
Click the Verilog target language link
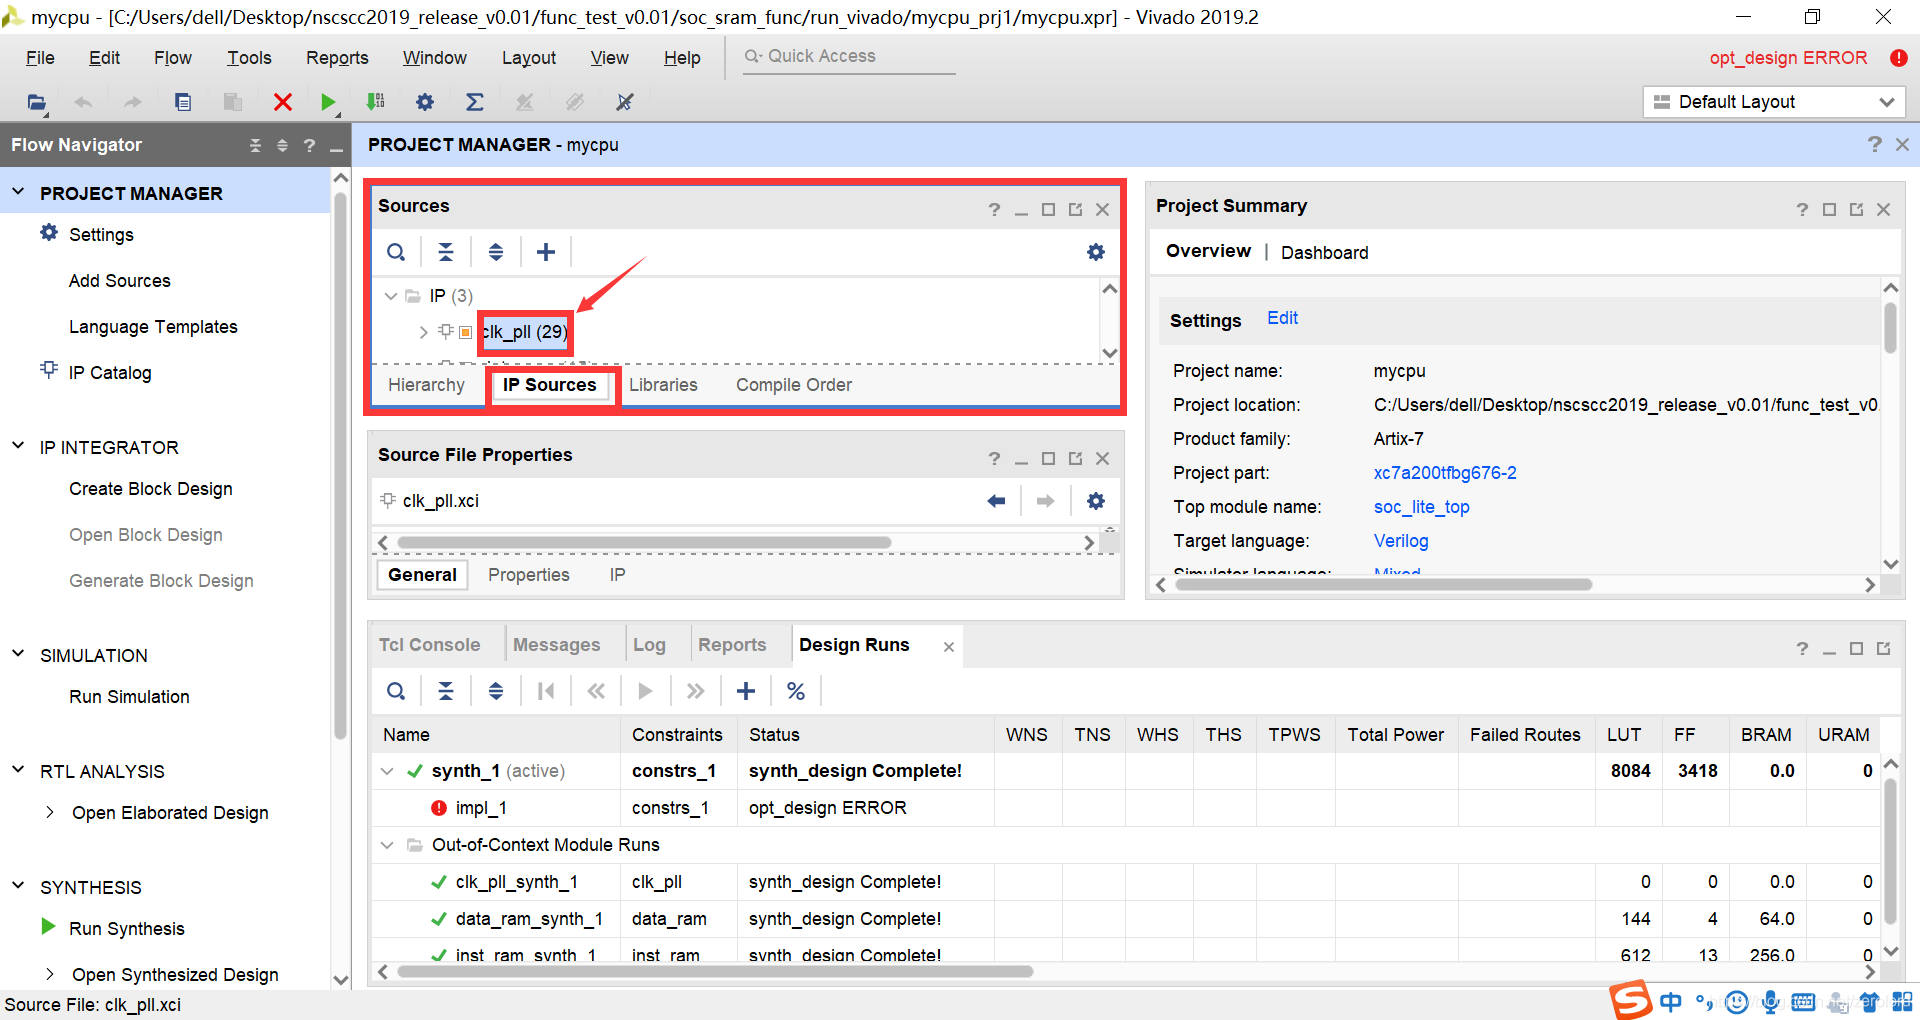click(x=1401, y=541)
